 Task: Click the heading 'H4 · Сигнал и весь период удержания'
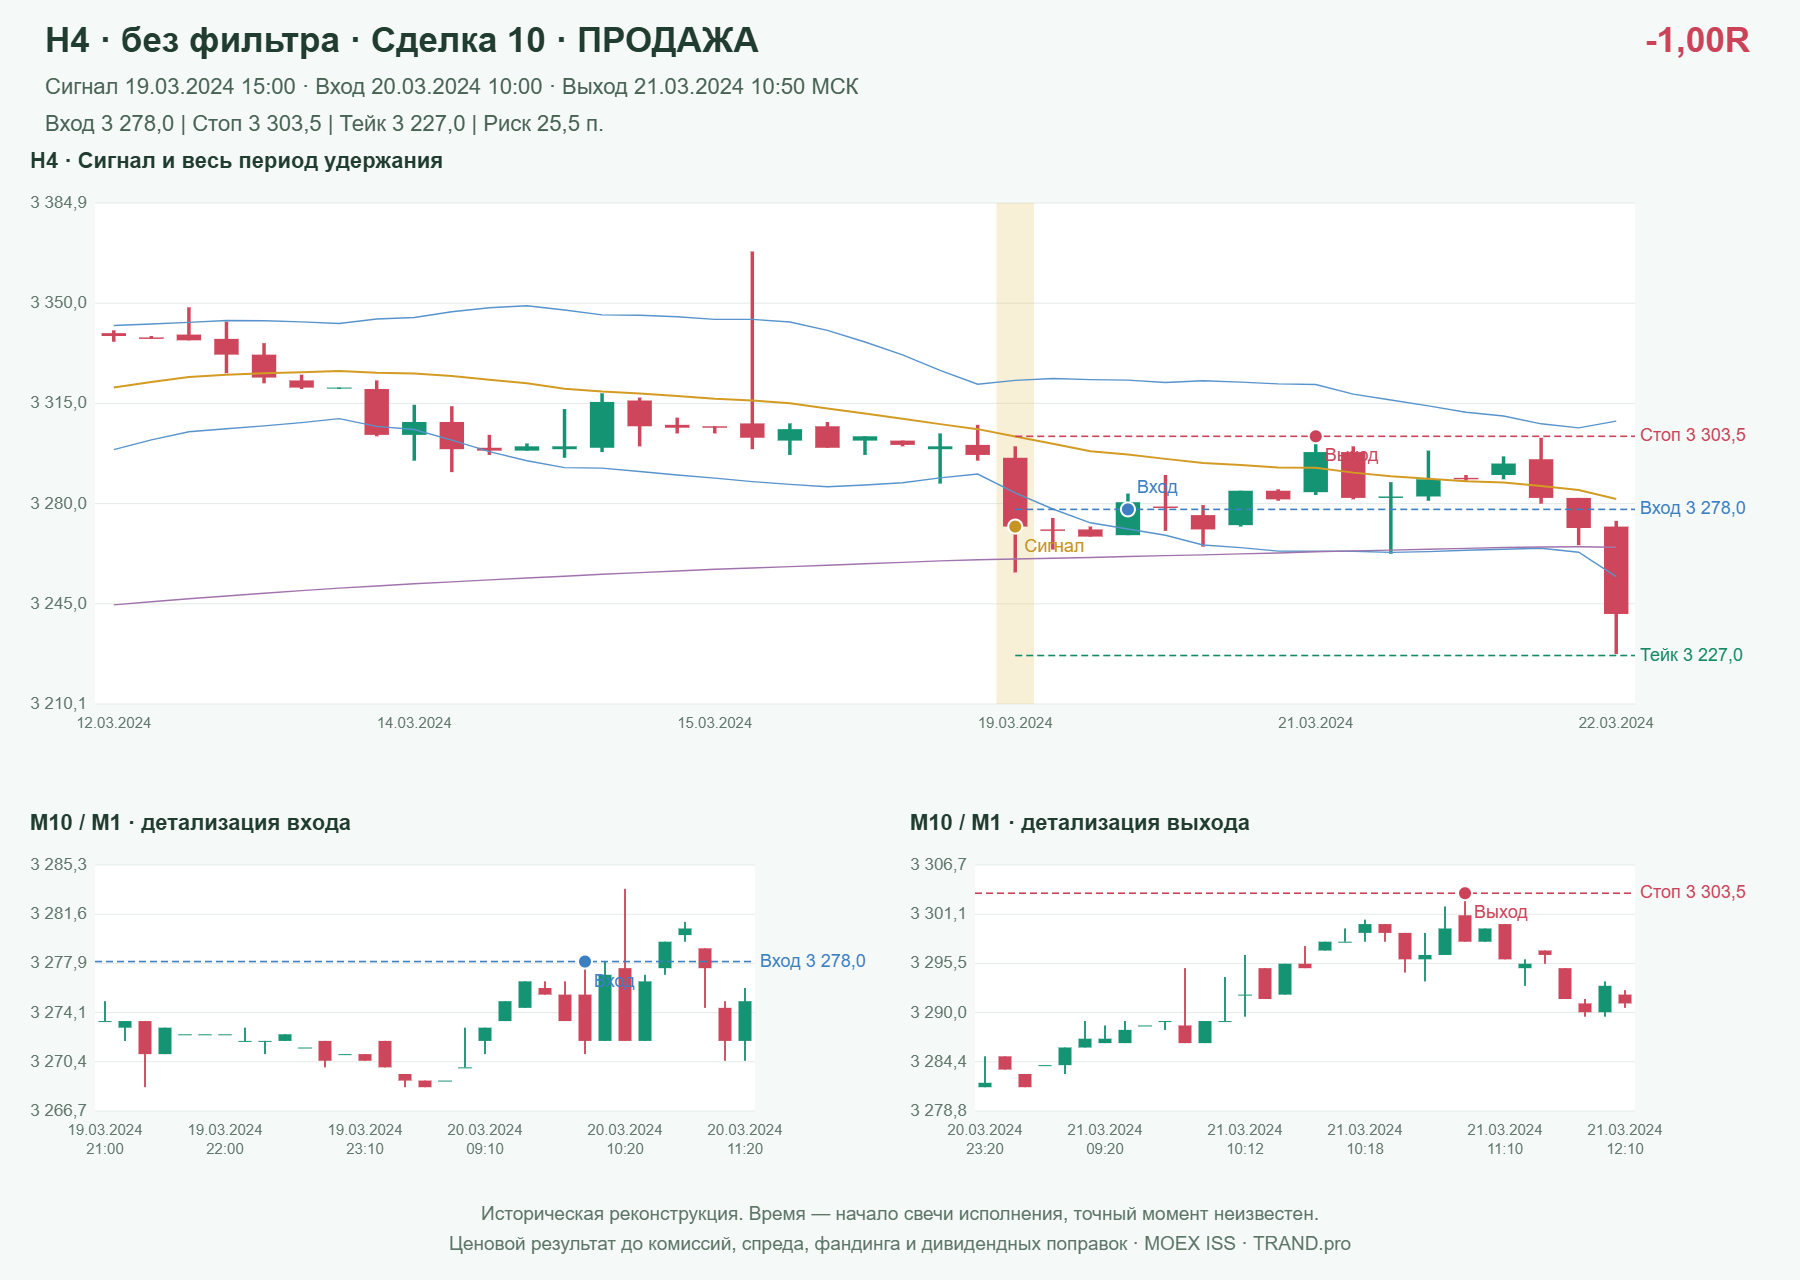[237, 161]
